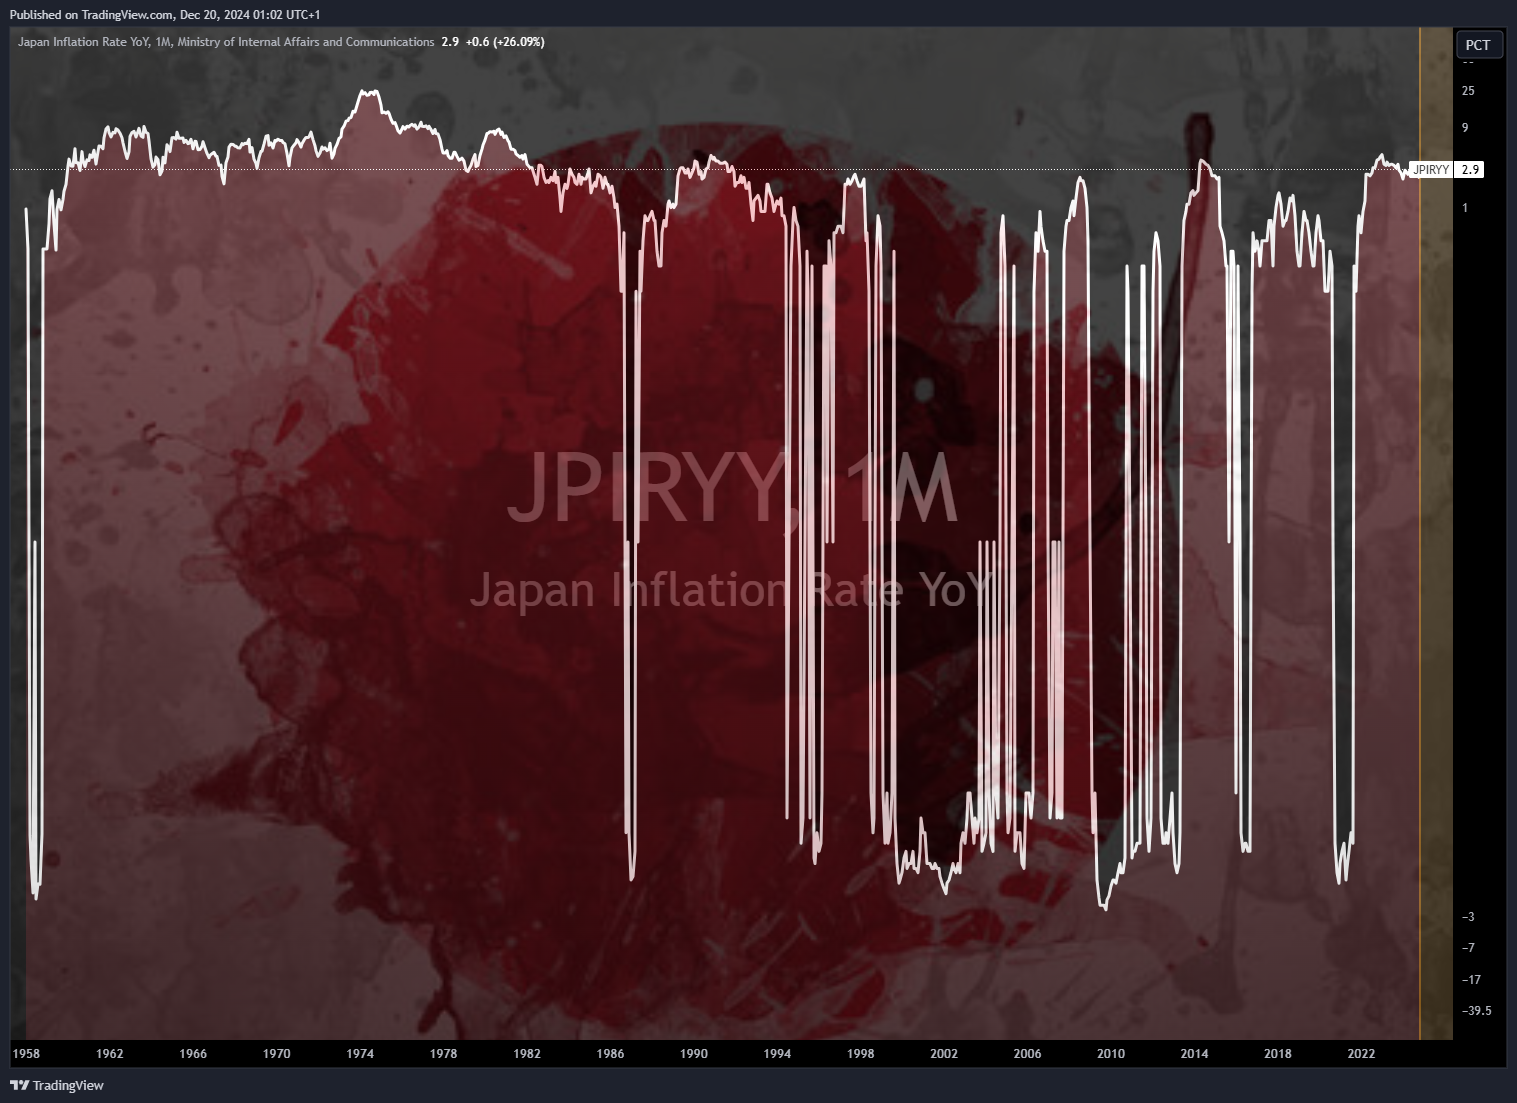1517x1103 pixels.
Task: Click the −17 level on the price scale
Action: (1471, 980)
